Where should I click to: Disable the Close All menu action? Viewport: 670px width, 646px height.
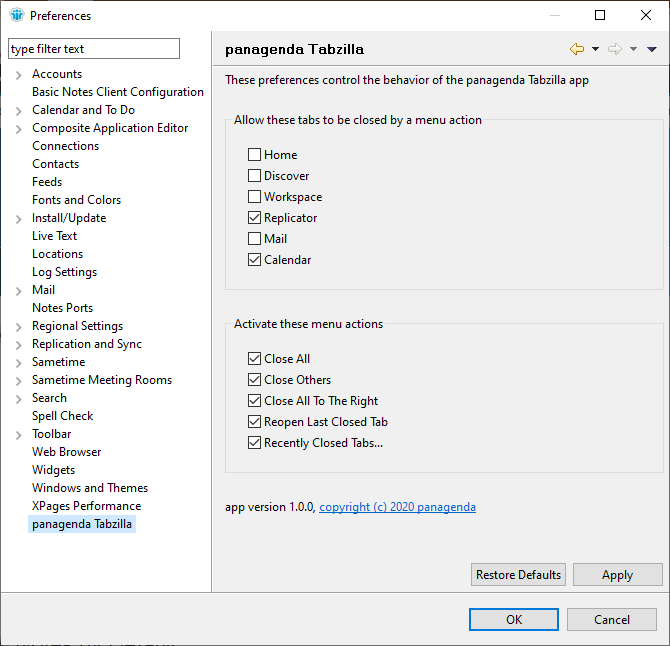[x=255, y=359]
